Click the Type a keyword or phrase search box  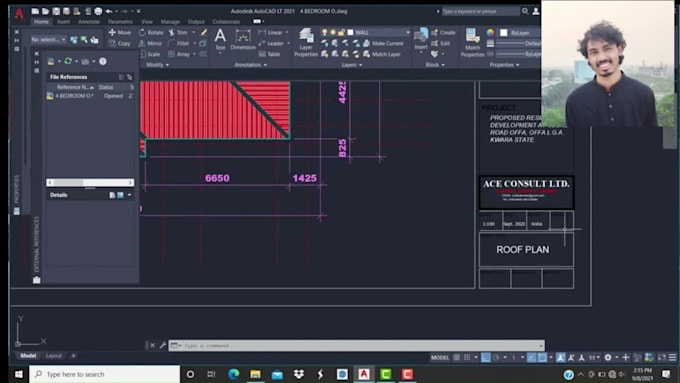(481, 11)
